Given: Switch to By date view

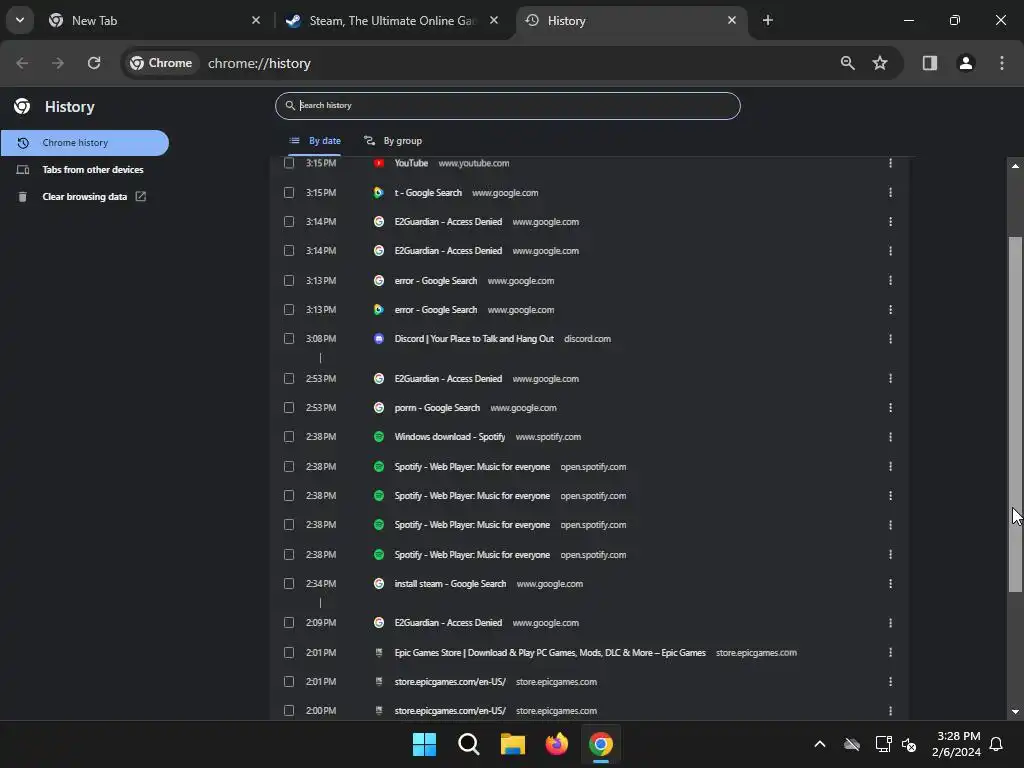Looking at the screenshot, I should pyautogui.click(x=315, y=140).
